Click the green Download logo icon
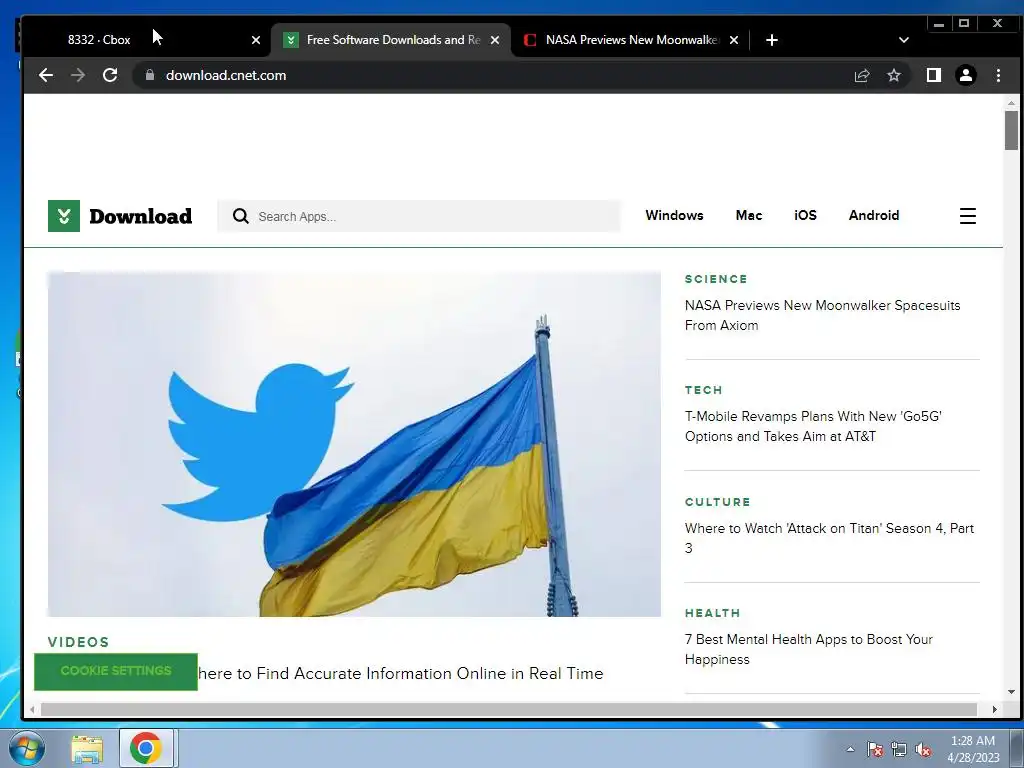The width and height of the screenshot is (1024, 768). point(64,216)
